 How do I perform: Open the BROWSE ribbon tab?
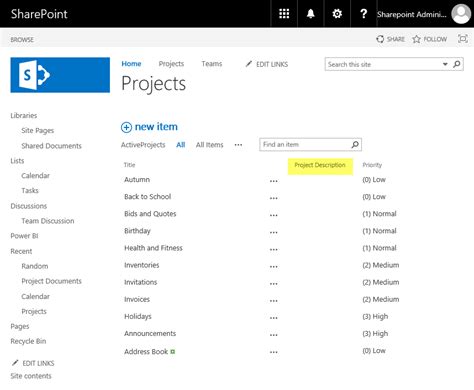(22, 39)
